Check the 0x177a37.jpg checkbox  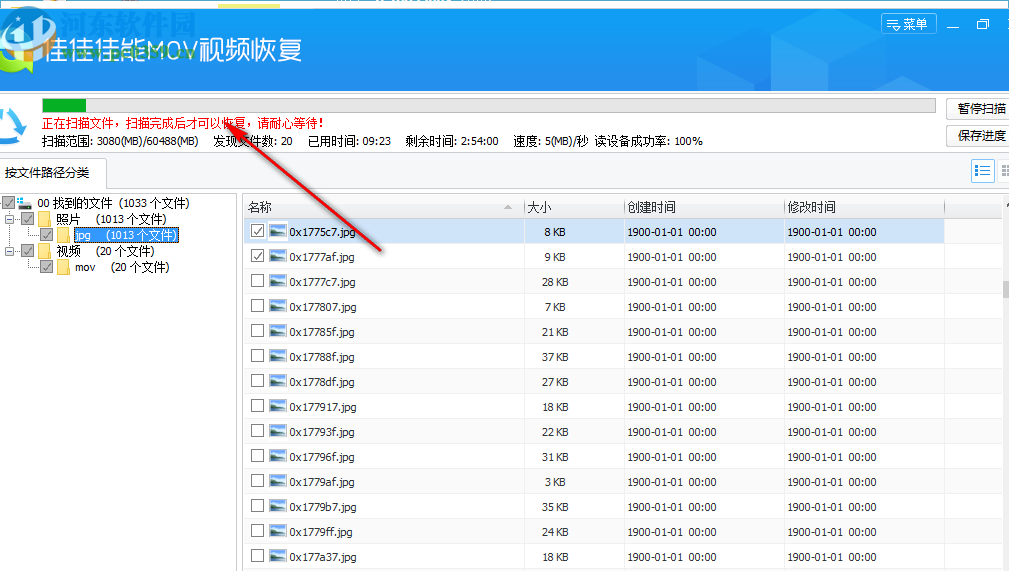(257, 556)
